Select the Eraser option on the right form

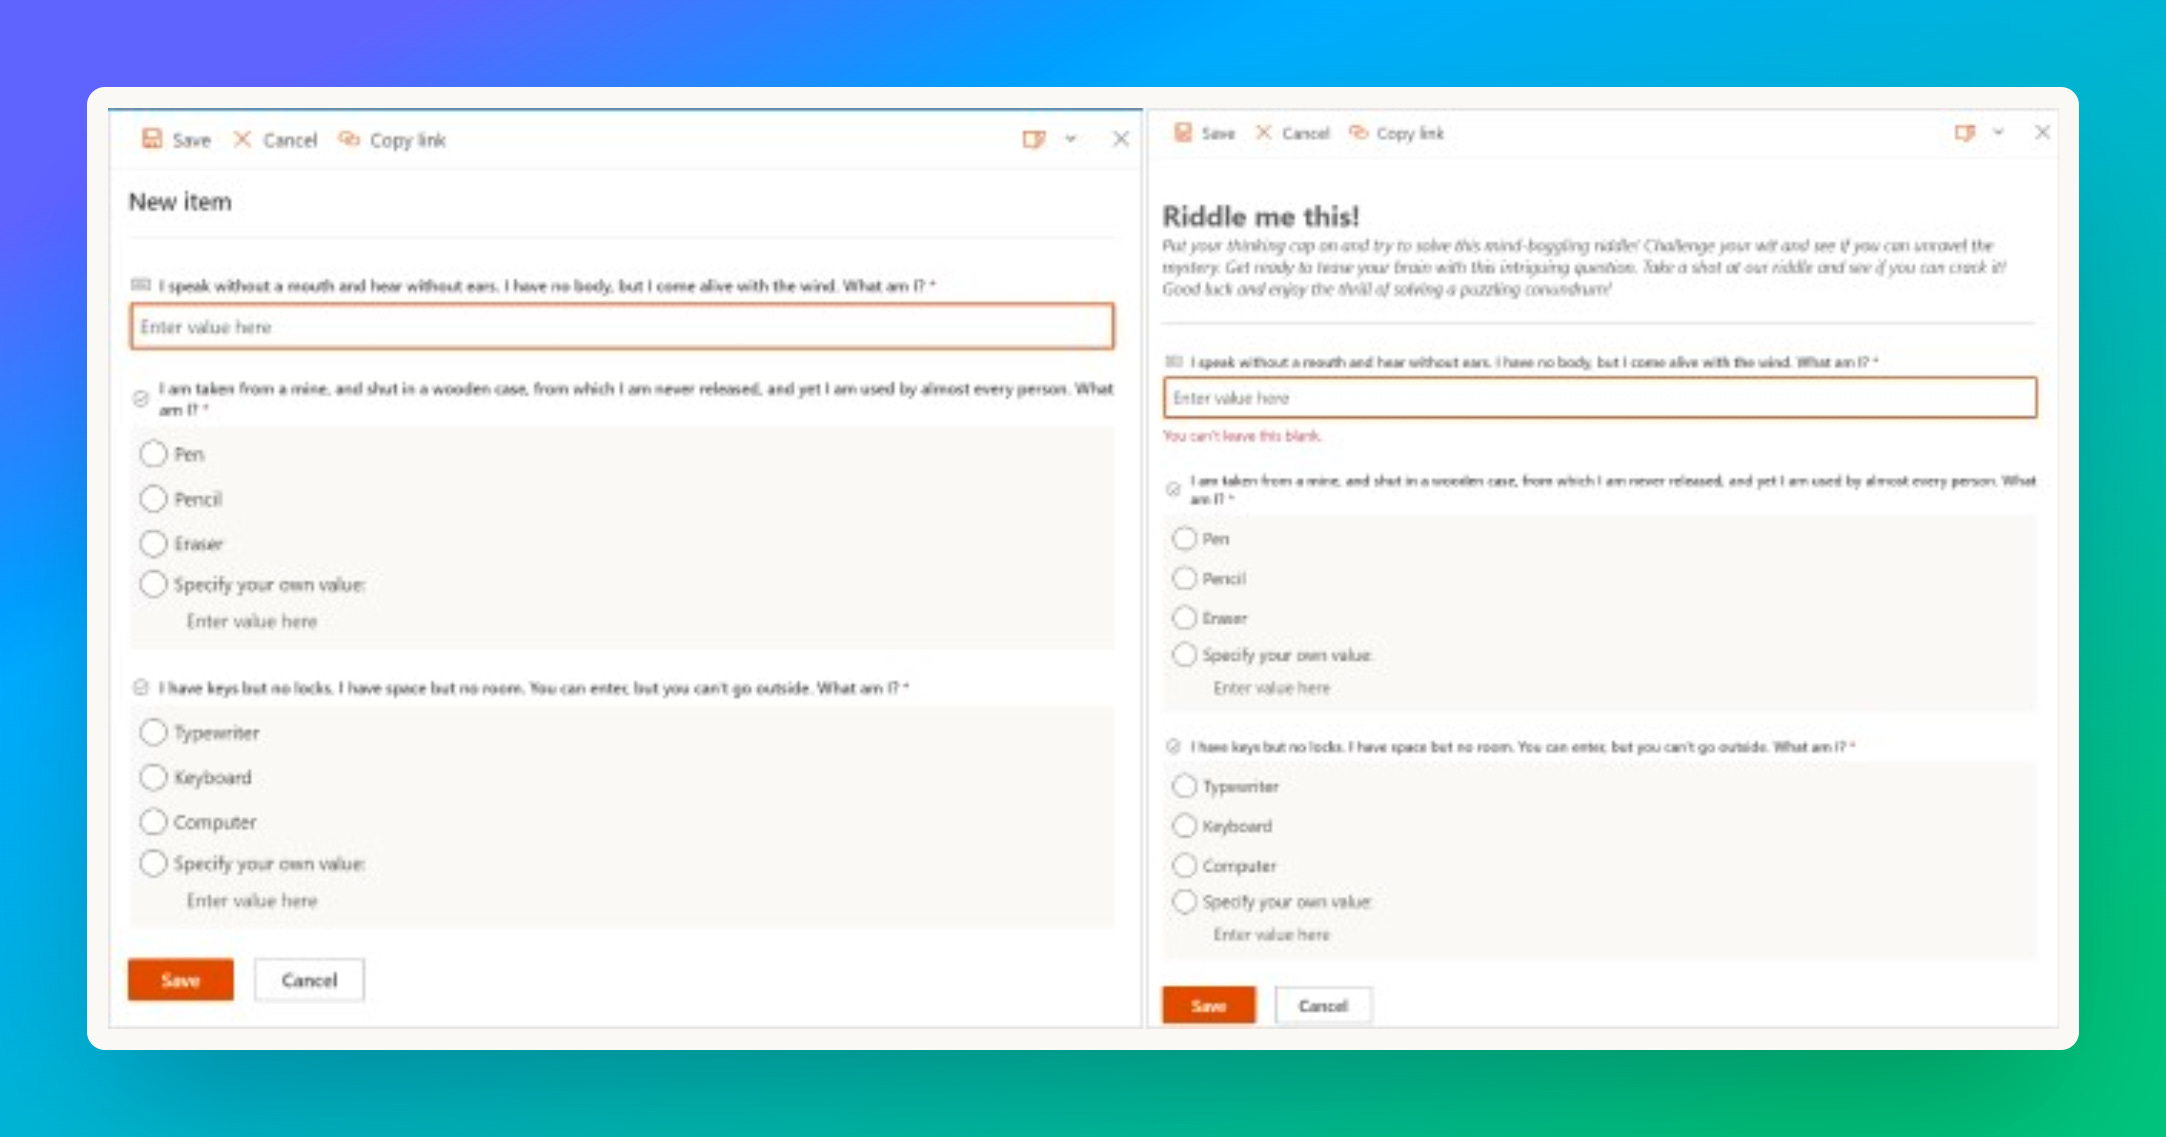click(1185, 617)
